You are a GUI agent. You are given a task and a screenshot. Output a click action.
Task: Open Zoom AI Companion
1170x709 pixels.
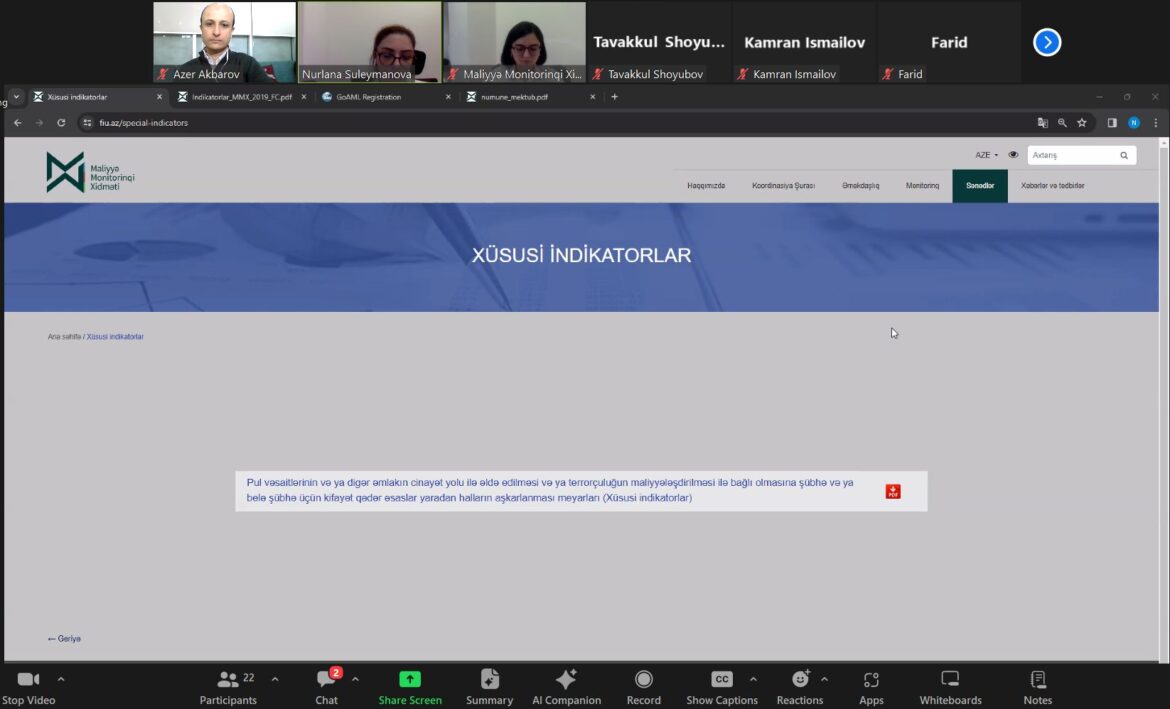[566, 680]
